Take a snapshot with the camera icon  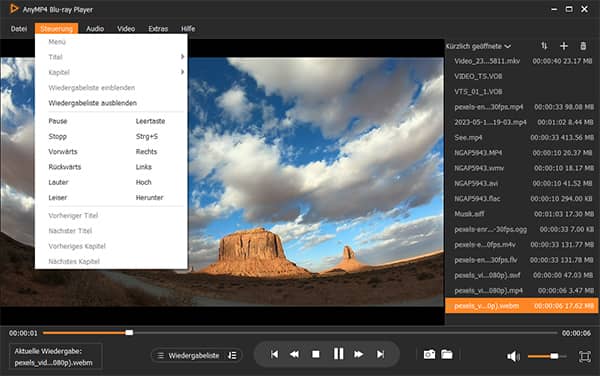click(x=429, y=355)
